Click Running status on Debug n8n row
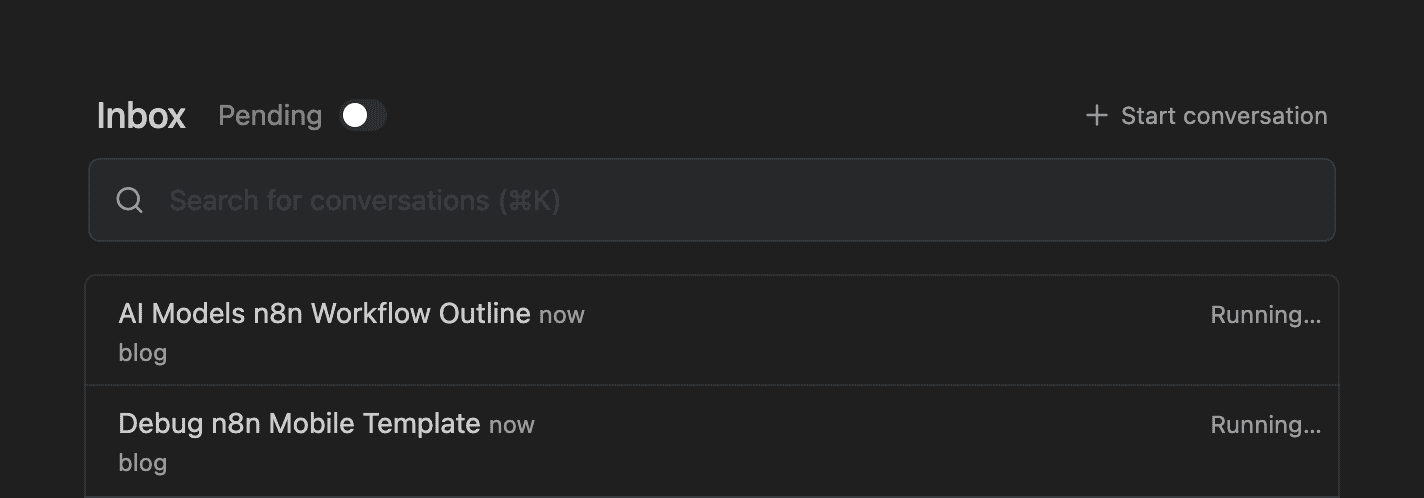1424x498 pixels. pyautogui.click(x=1265, y=426)
